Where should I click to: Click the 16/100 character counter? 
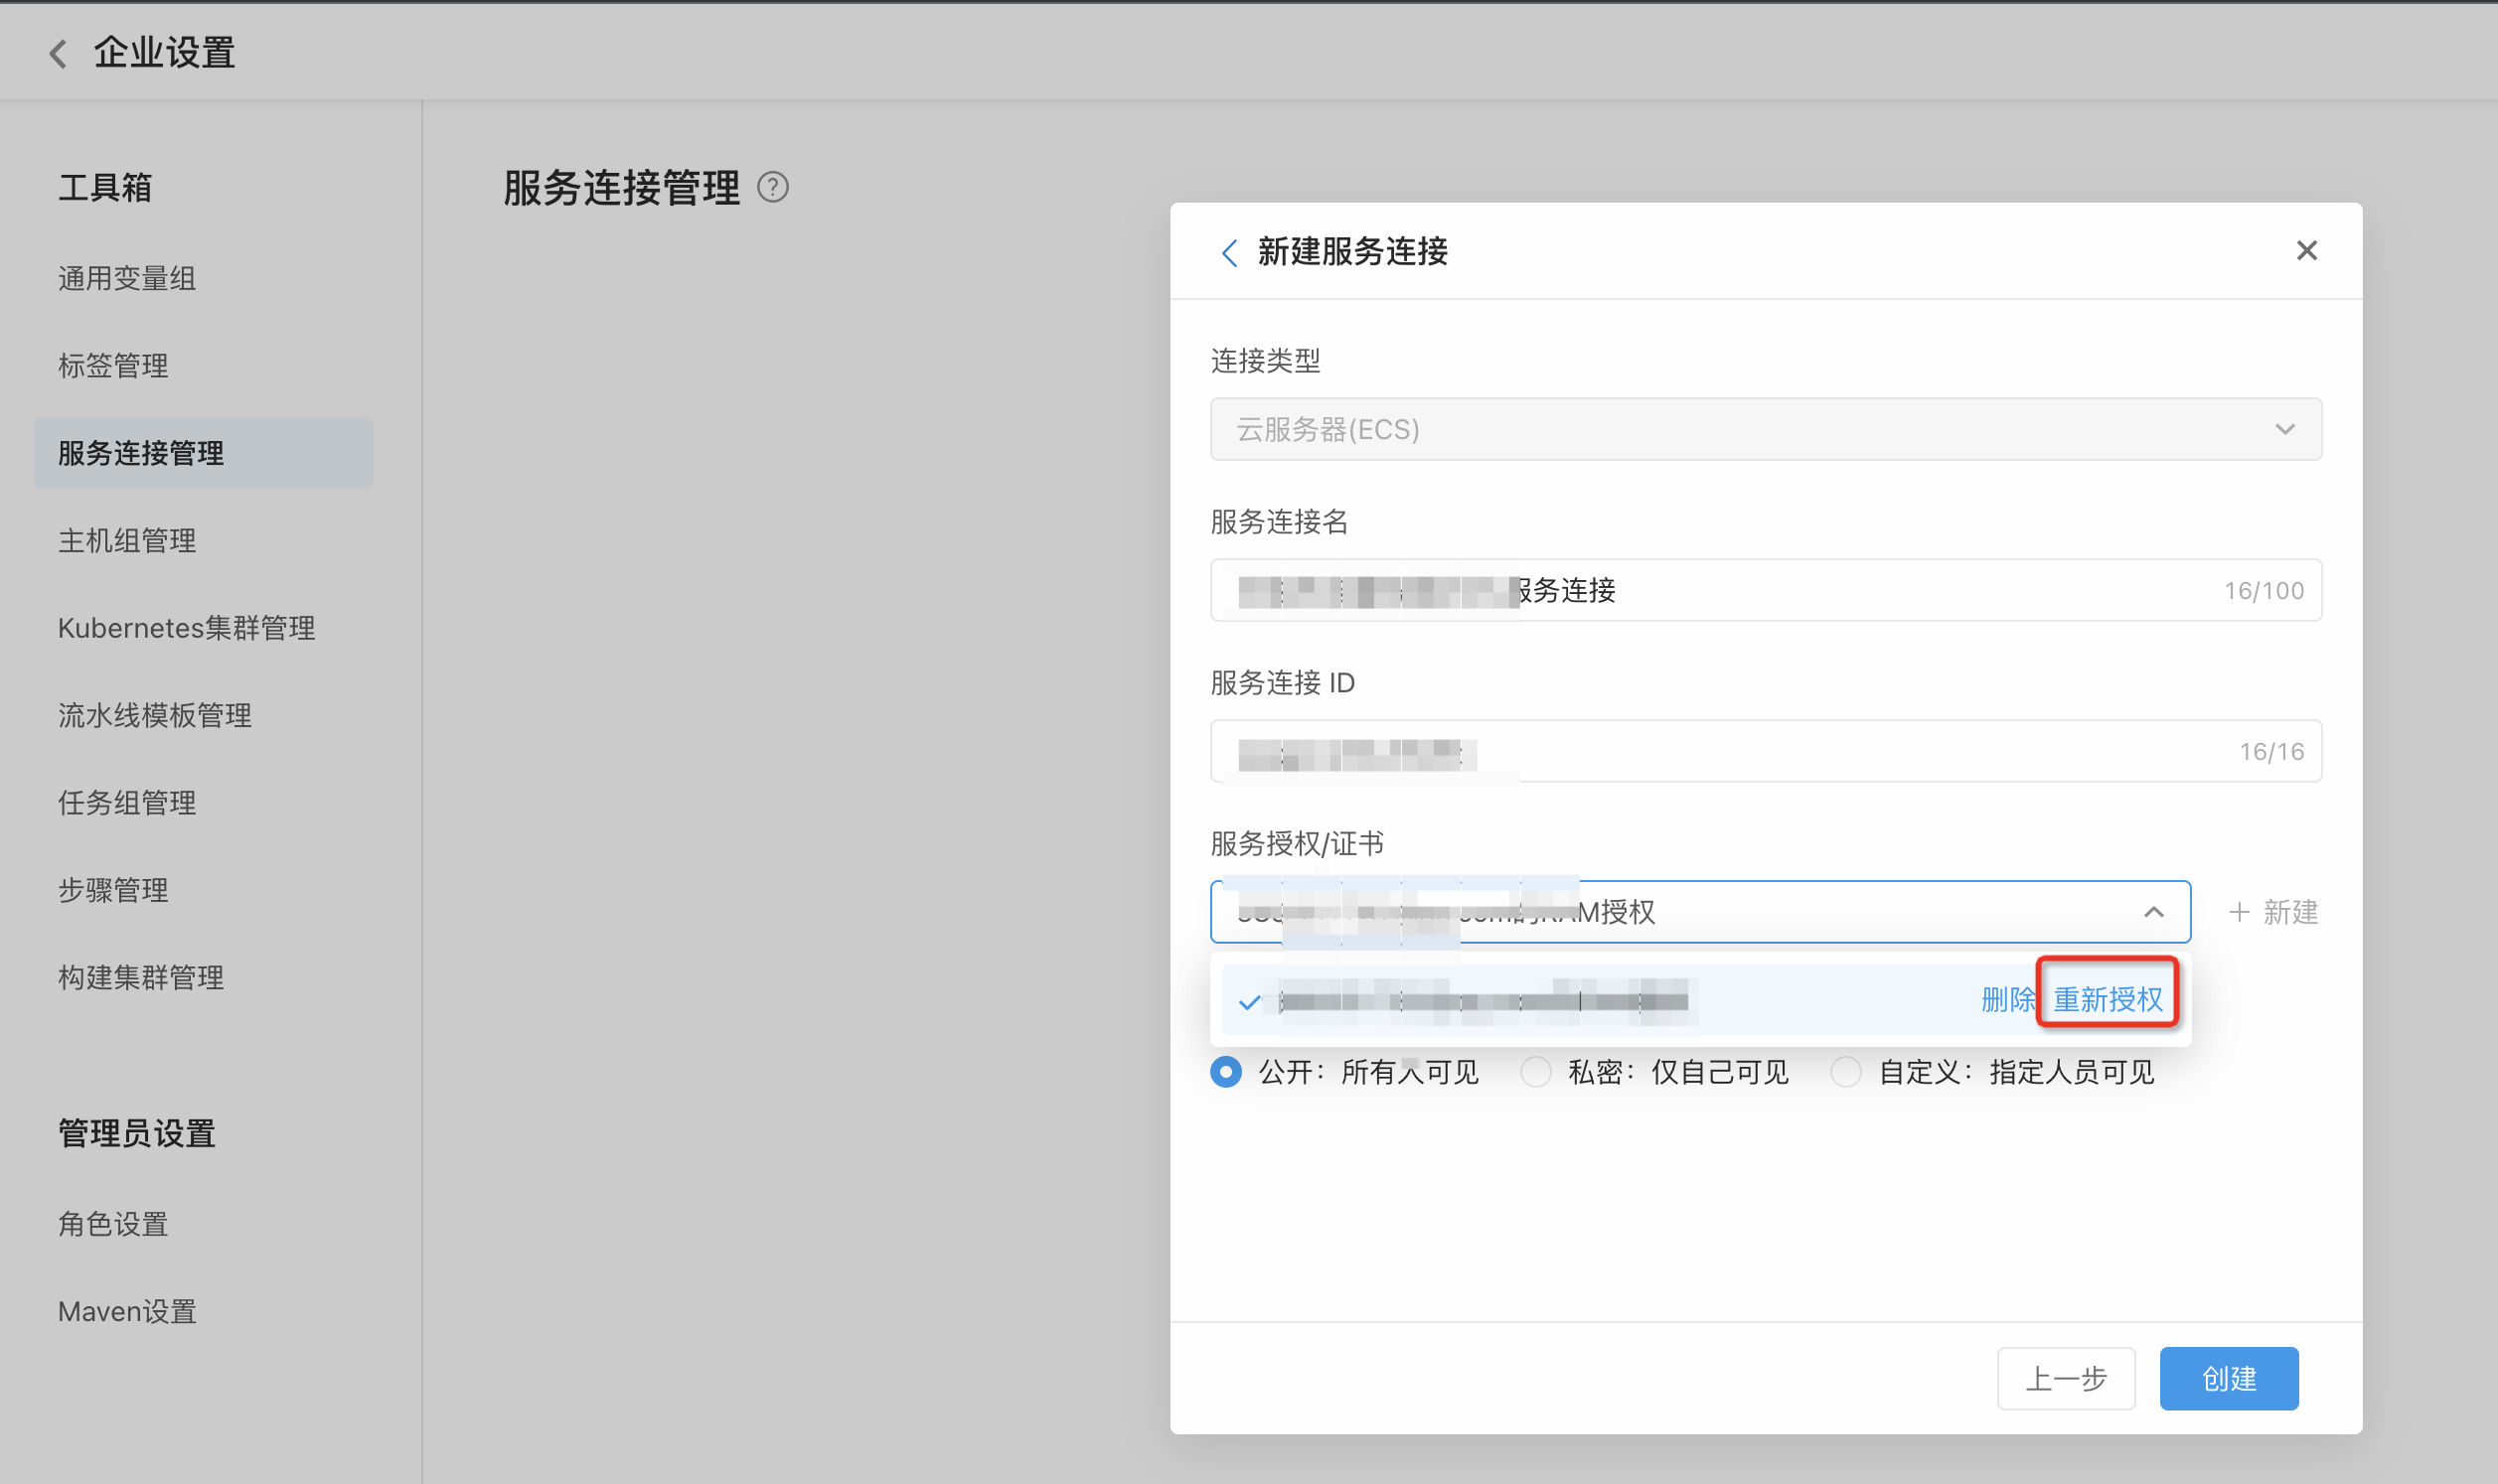(2264, 591)
